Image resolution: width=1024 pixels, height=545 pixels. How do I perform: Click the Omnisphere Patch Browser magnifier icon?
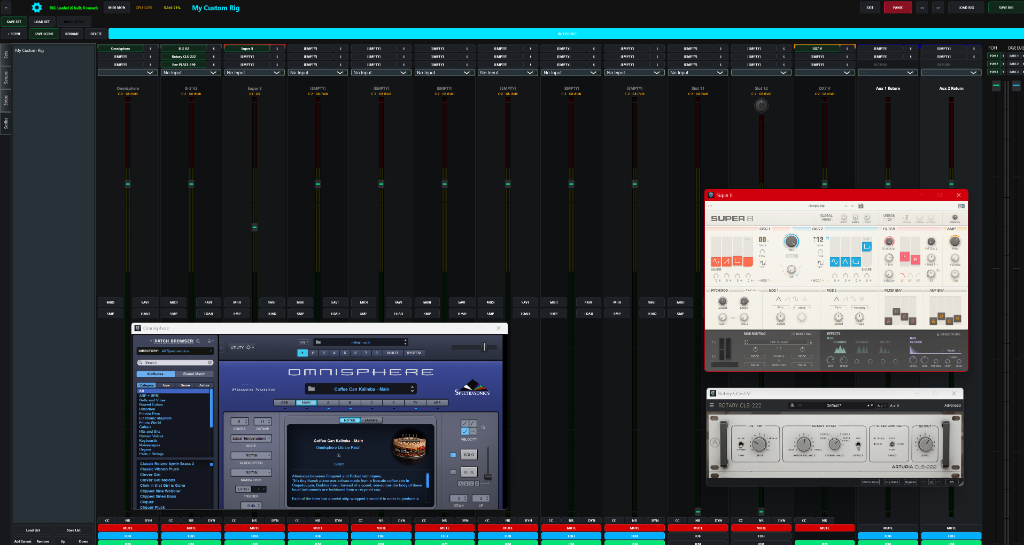coord(199,341)
